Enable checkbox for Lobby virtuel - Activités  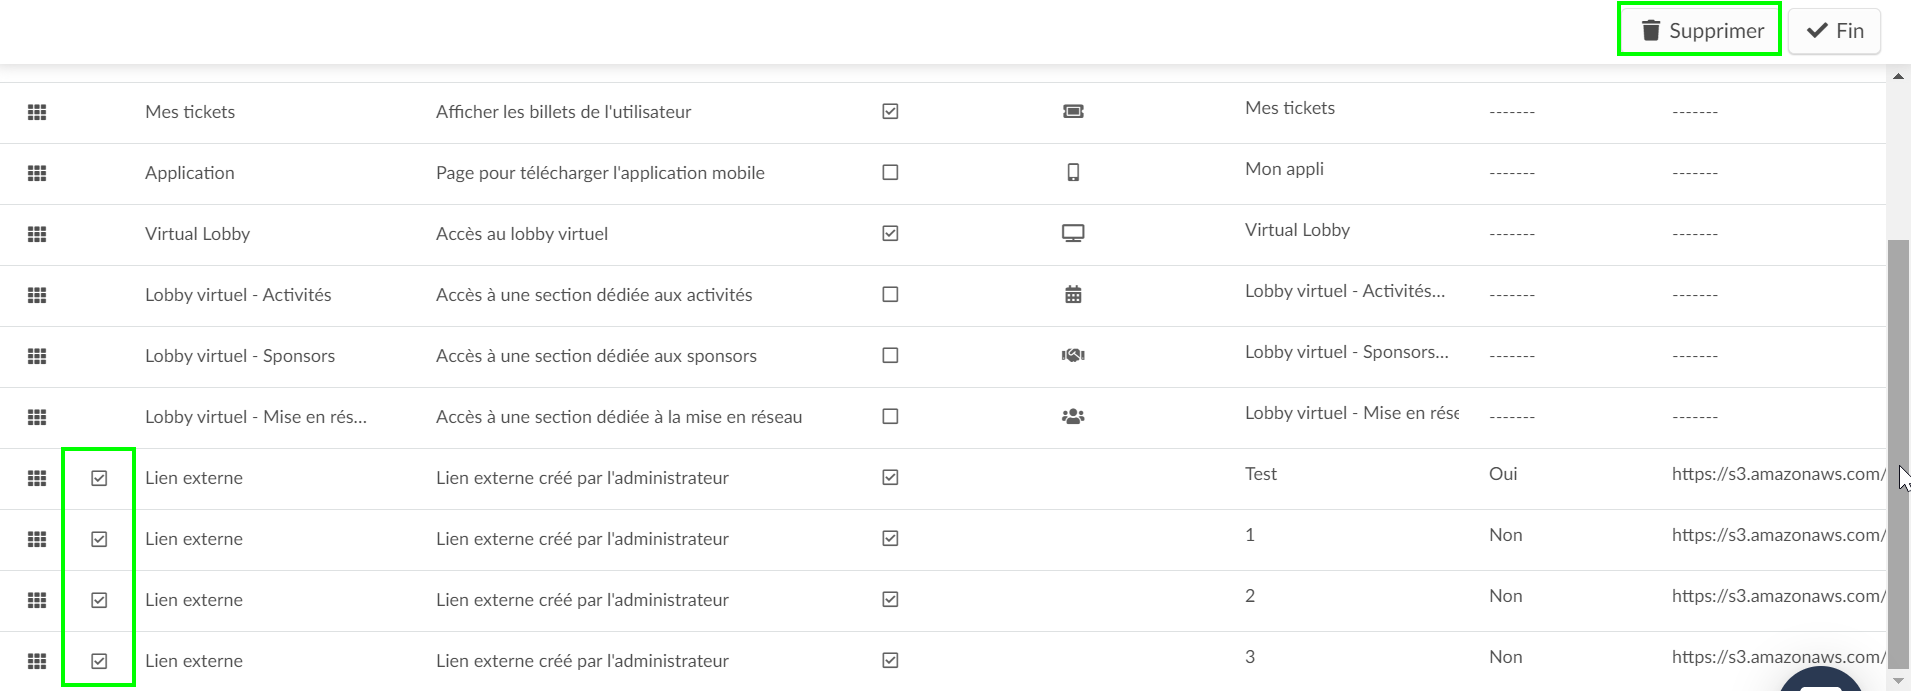[890, 294]
